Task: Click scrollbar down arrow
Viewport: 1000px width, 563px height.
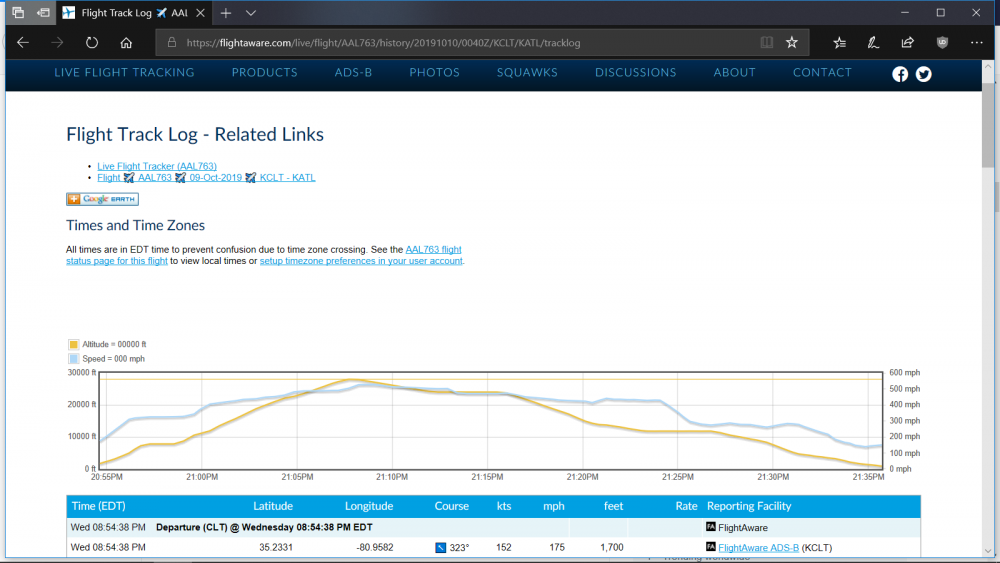Action: (x=989, y=551)
